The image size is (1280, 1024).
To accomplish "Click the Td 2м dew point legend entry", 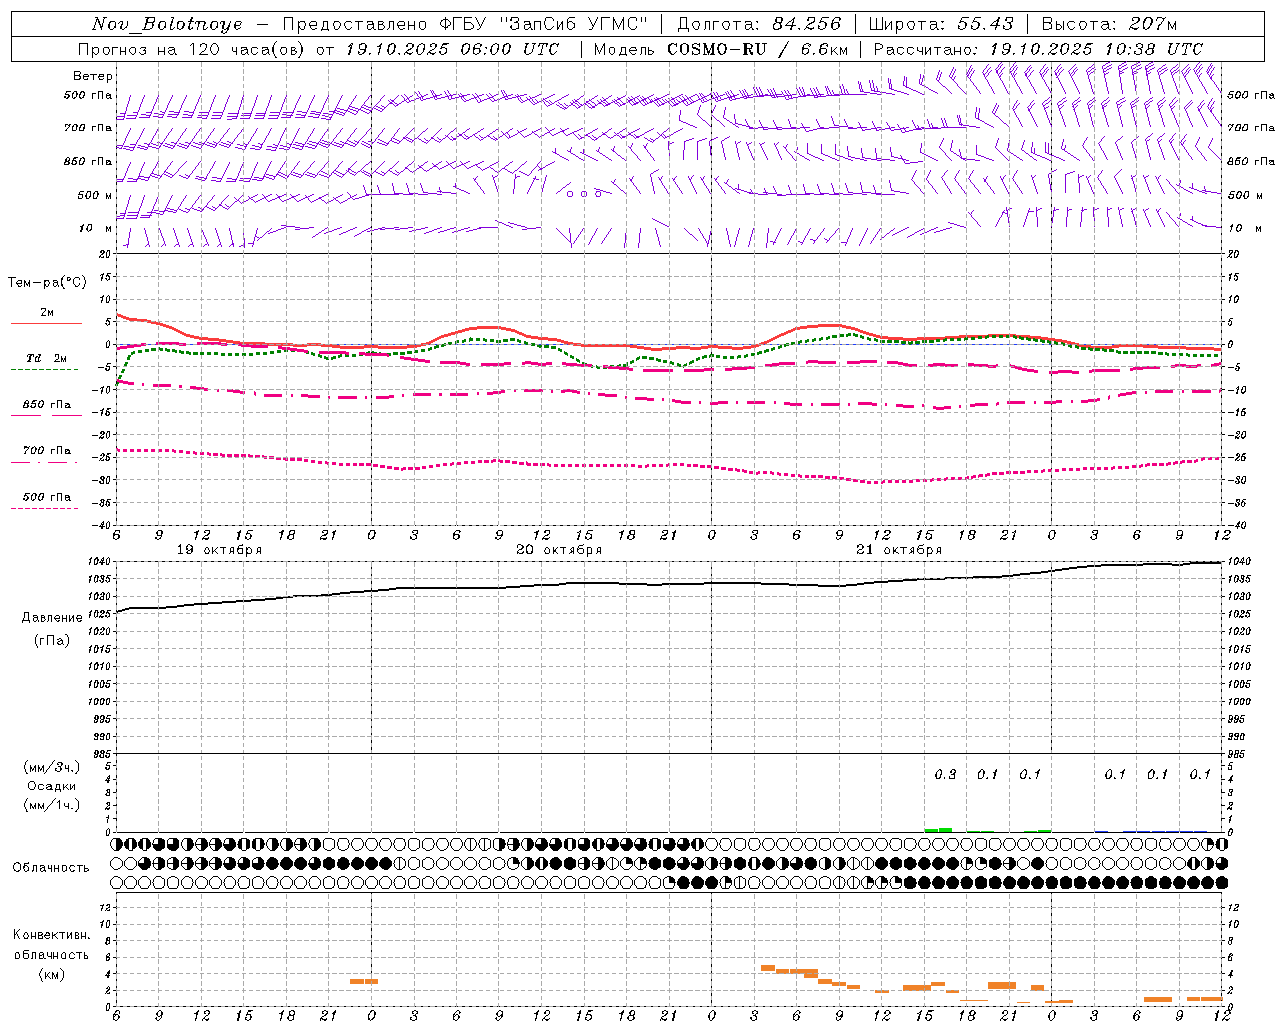I will [x=46, y=361].
